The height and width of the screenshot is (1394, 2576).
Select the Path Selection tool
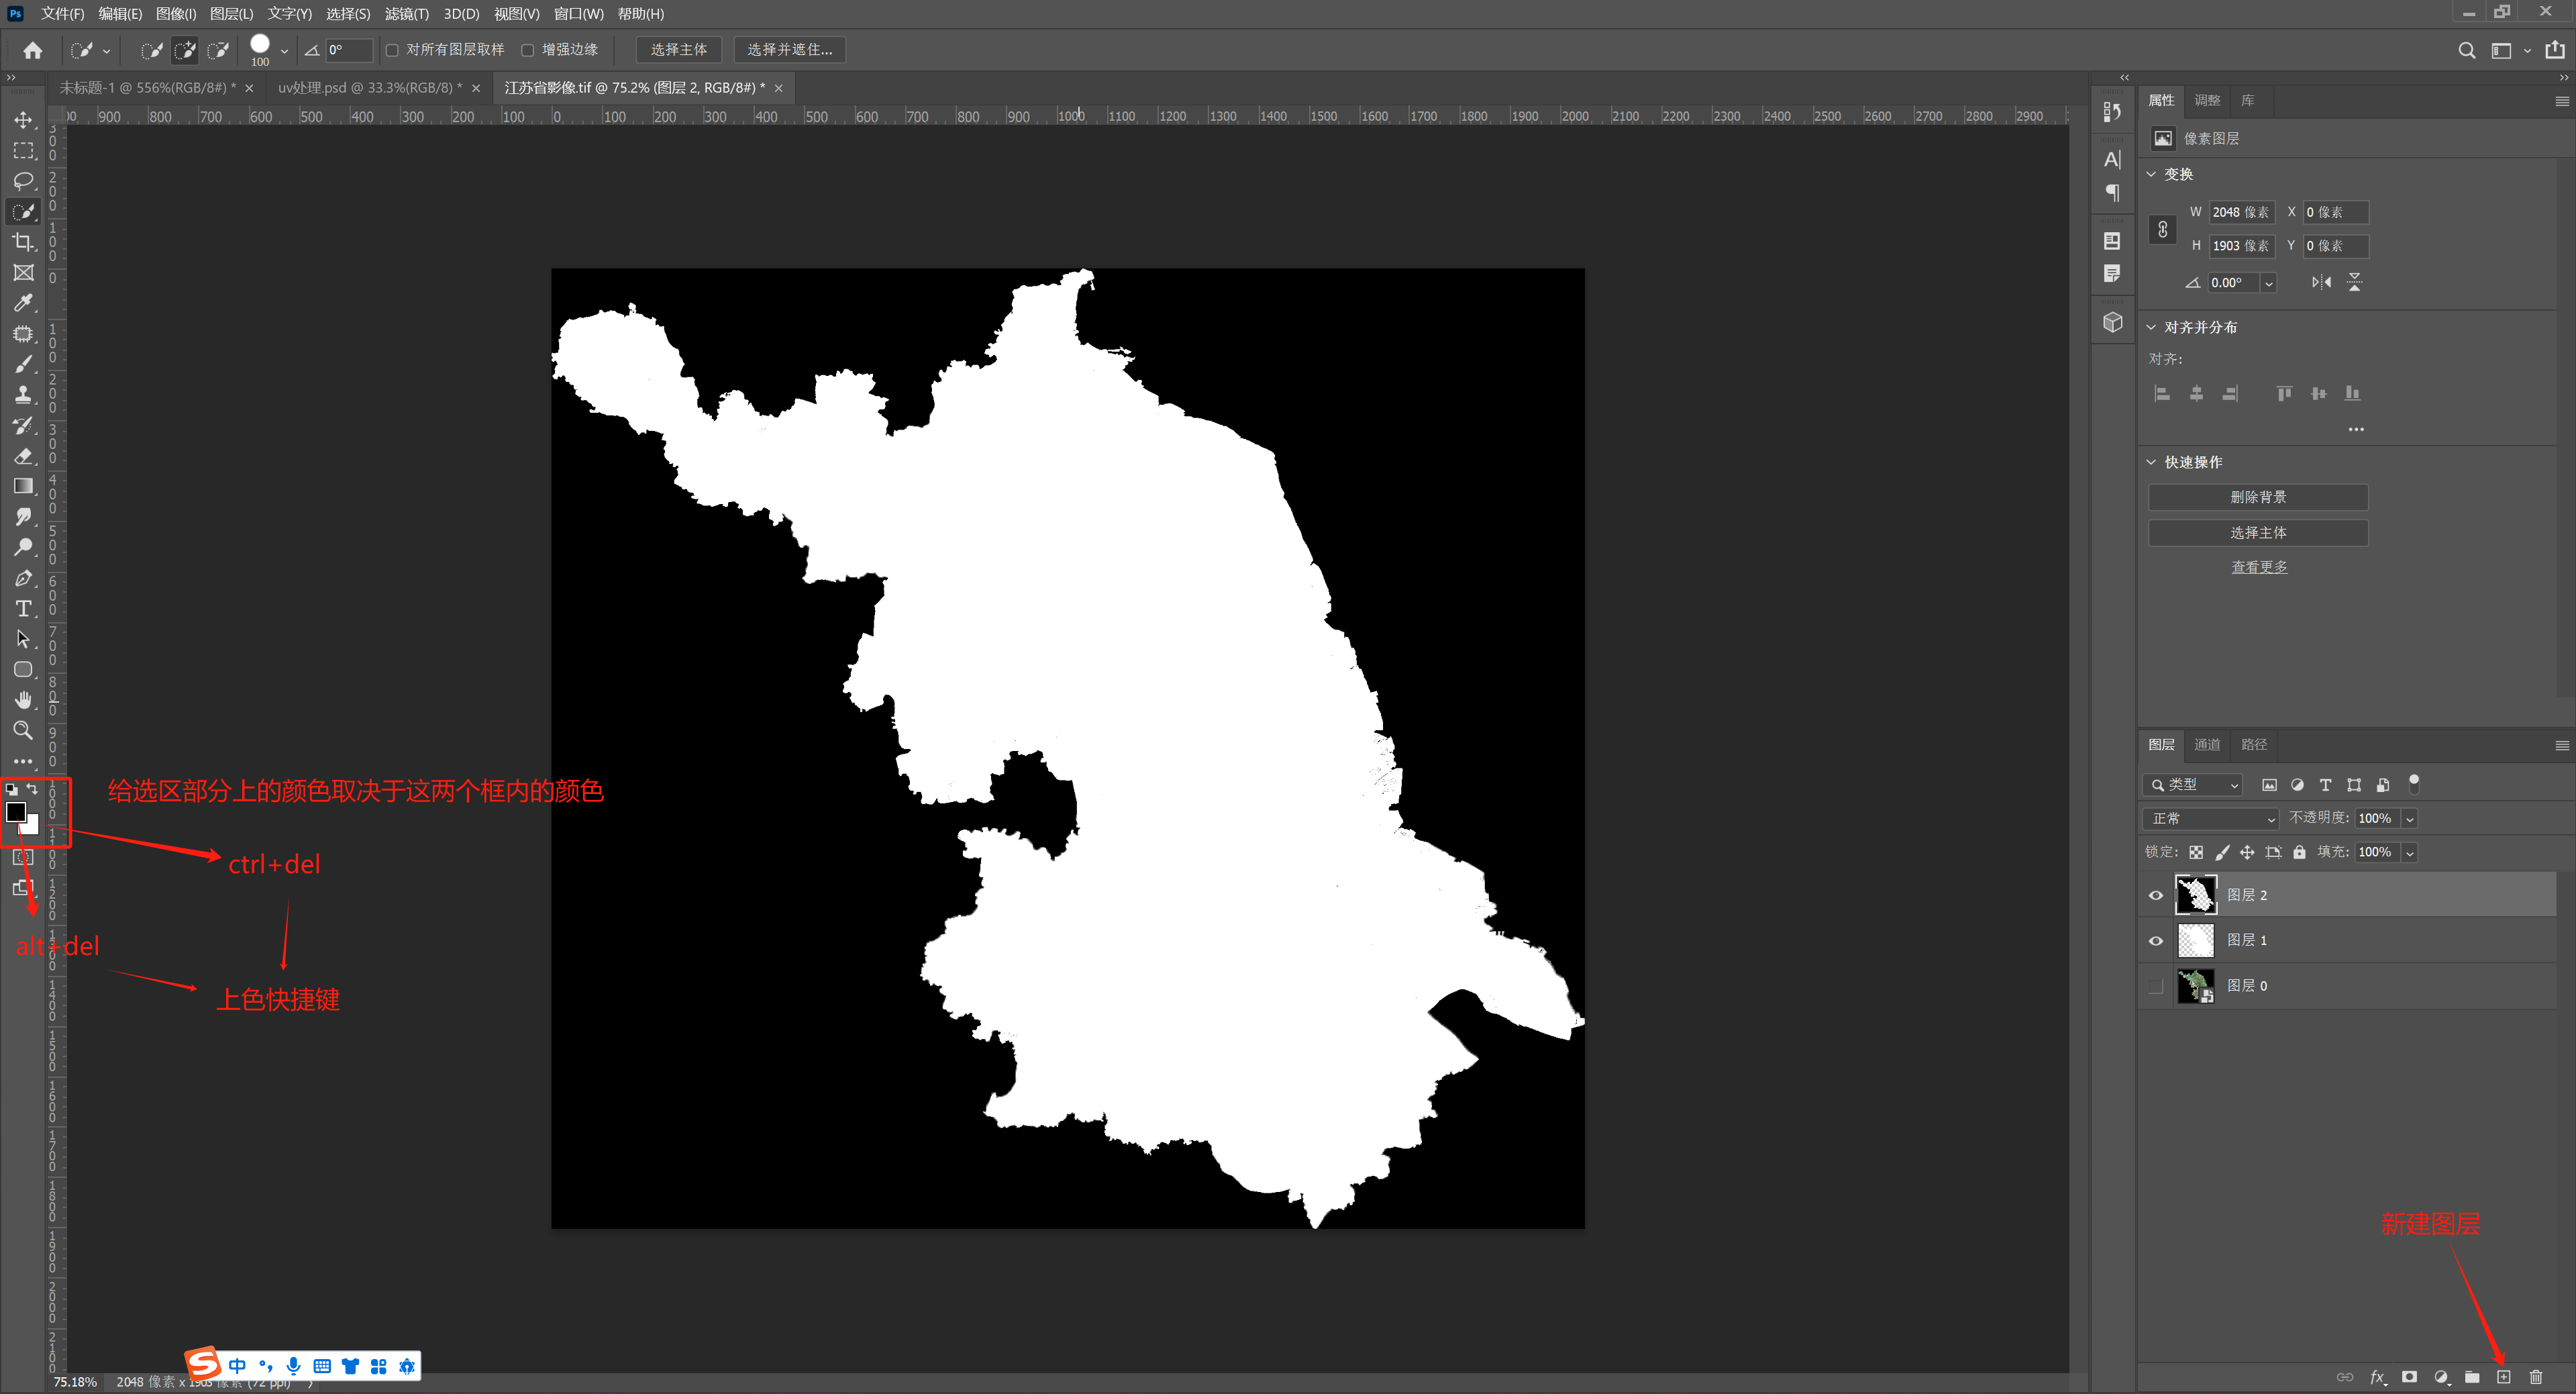(23, 639)
